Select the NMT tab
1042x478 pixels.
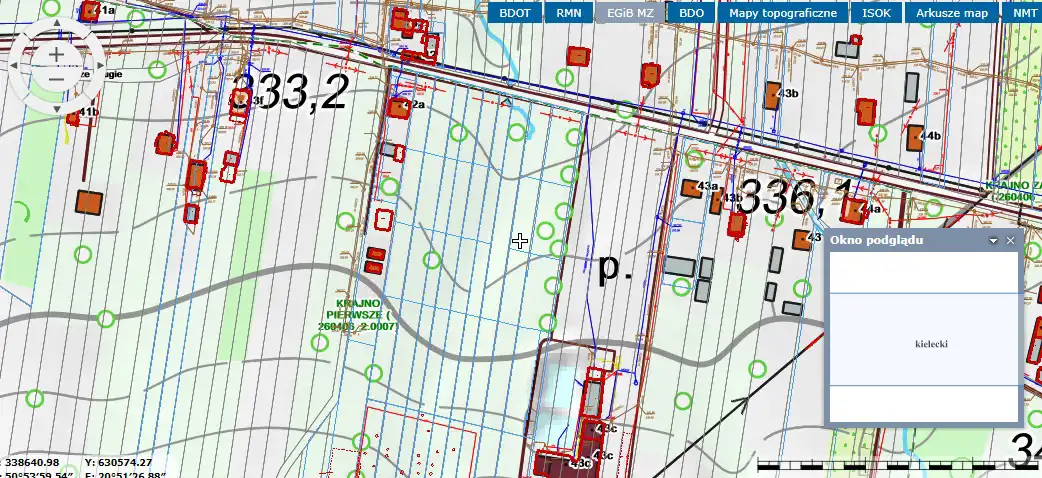(1024, 13)
